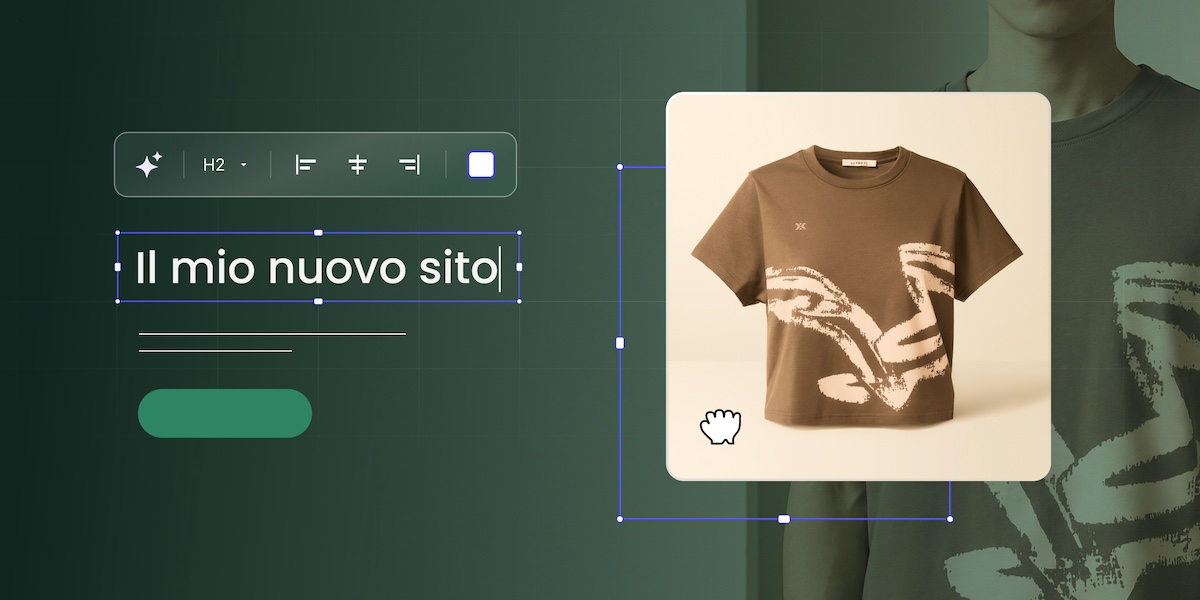This screenshot has height=600, width=1200.
Task: Click the floating formatting toolbar
Action: [x=316, y=163]
